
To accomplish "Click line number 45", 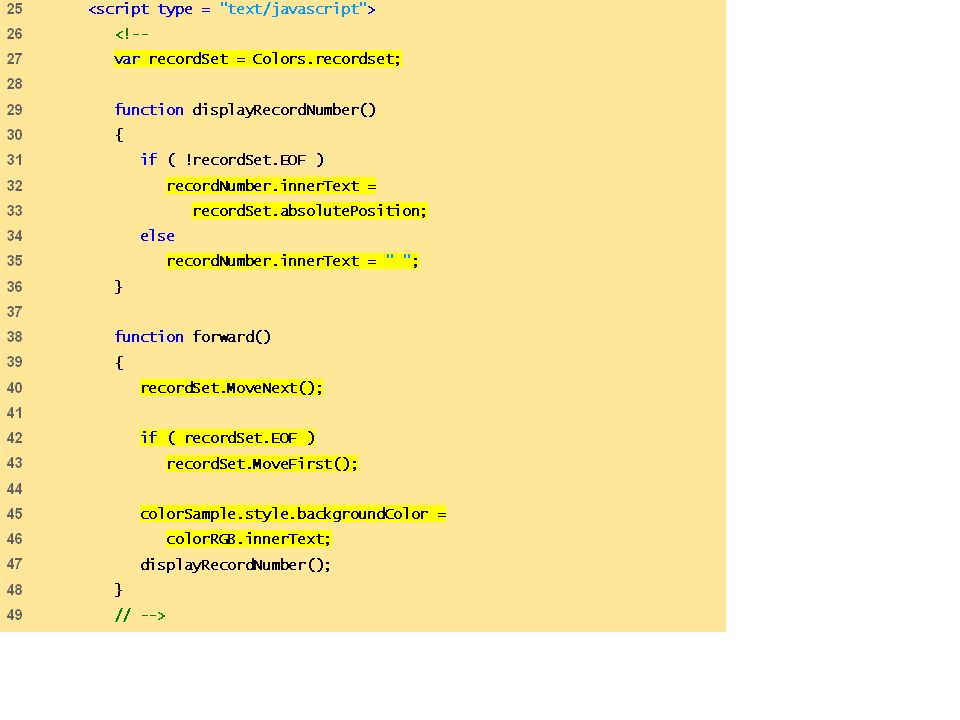I will (14, 514).
